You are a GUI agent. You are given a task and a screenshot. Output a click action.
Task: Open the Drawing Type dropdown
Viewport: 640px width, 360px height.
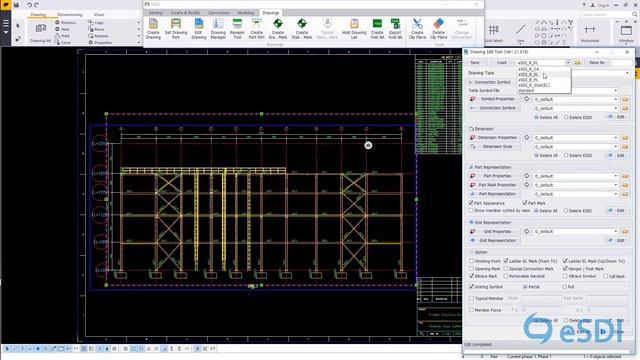(x=627, y=73)
